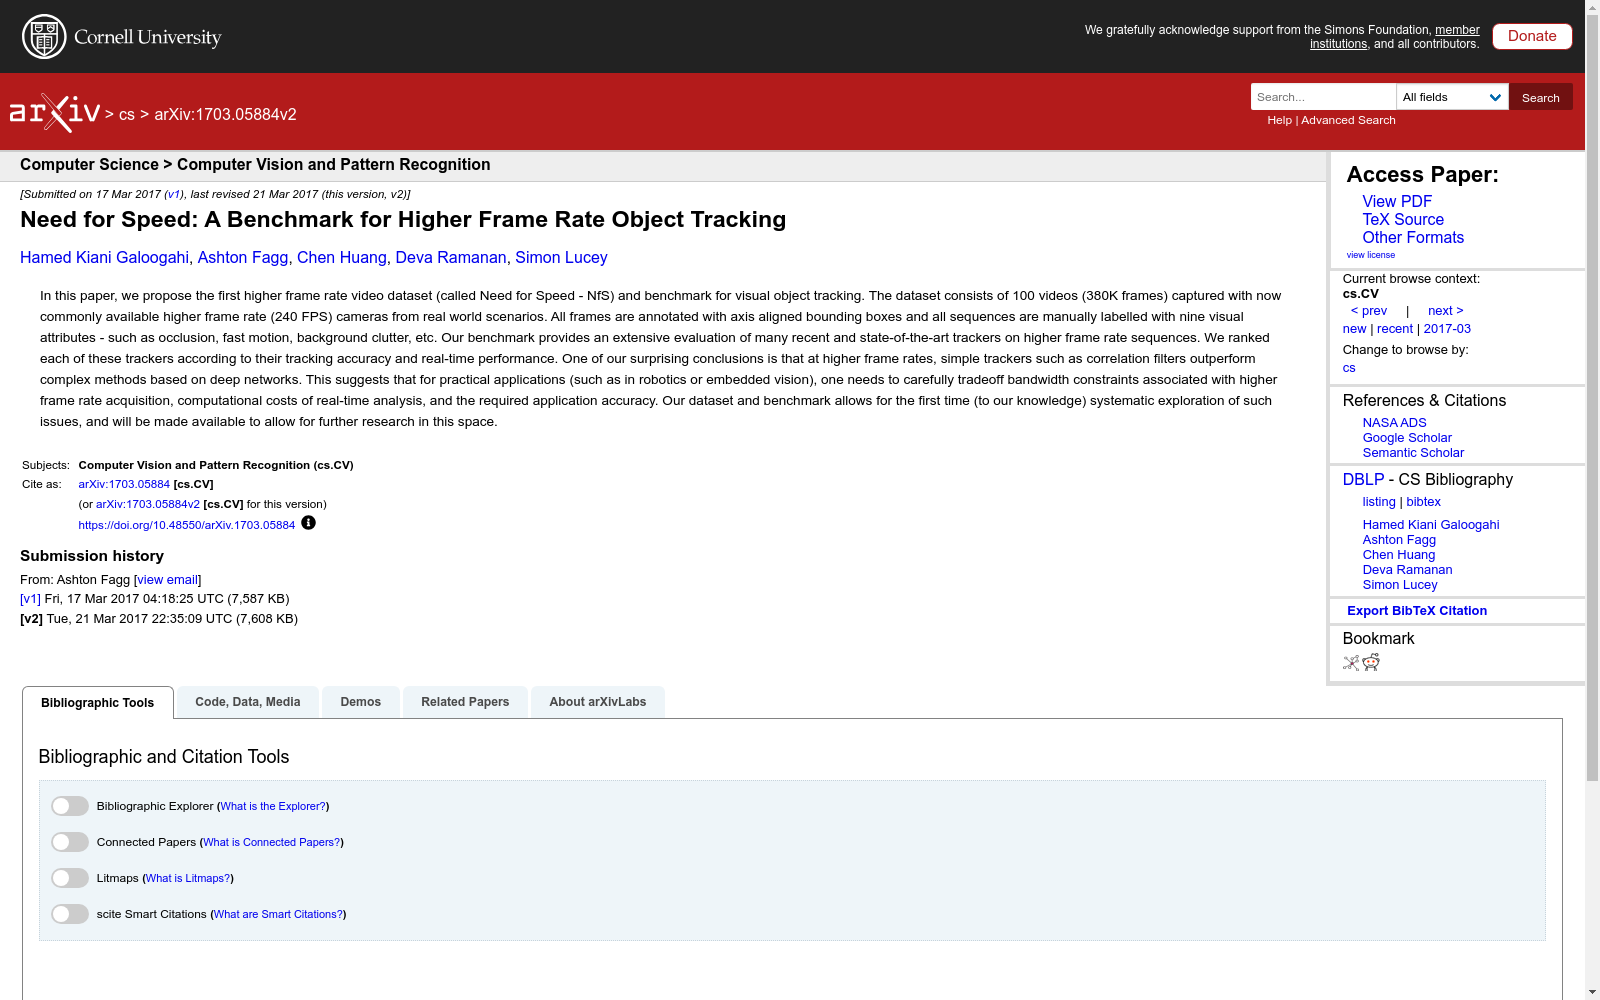Focus the search input field
The width and height of the screenshot is (1600, 1000).
(1323, 97)
